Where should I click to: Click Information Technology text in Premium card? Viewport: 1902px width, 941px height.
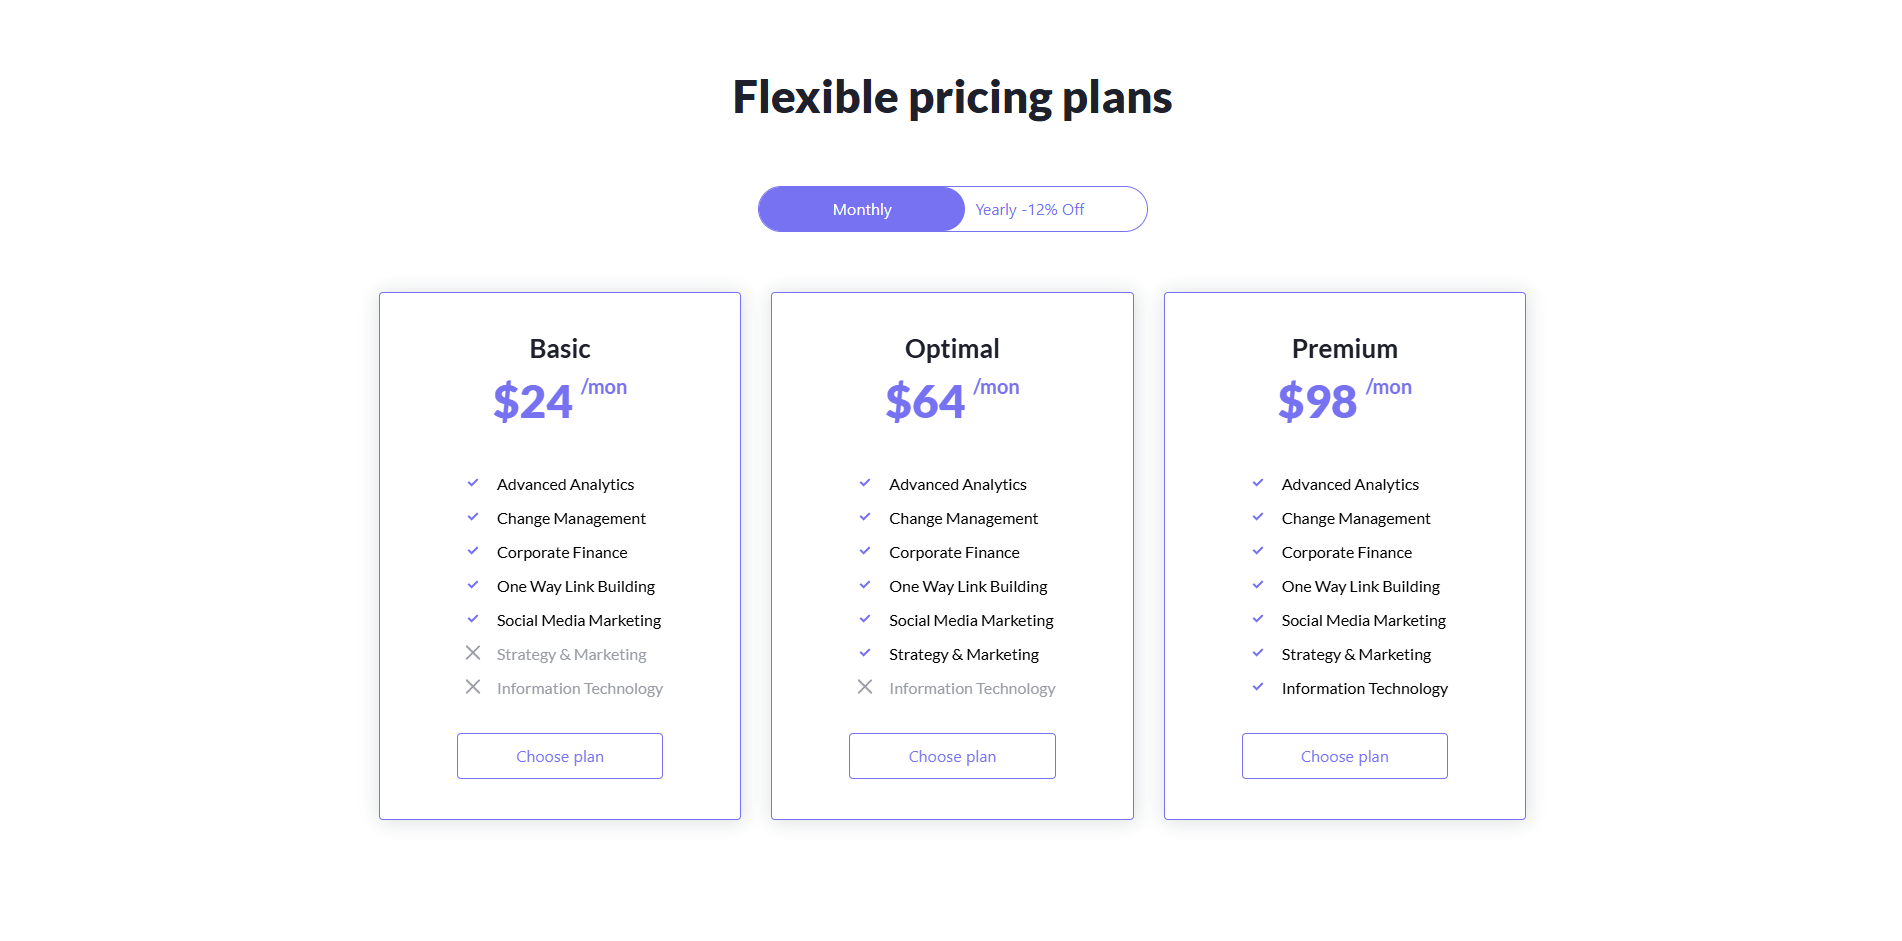click(1364, 688)
